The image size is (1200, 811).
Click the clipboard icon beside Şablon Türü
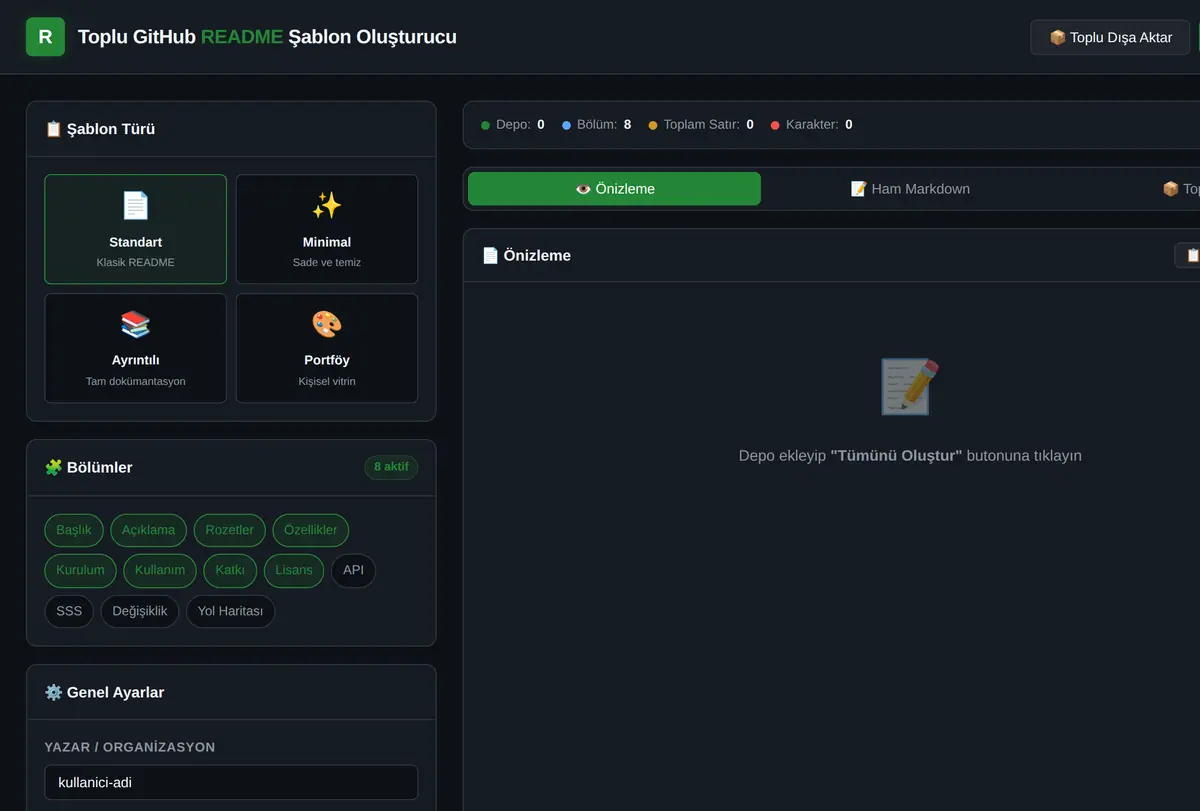click(54, 129)
